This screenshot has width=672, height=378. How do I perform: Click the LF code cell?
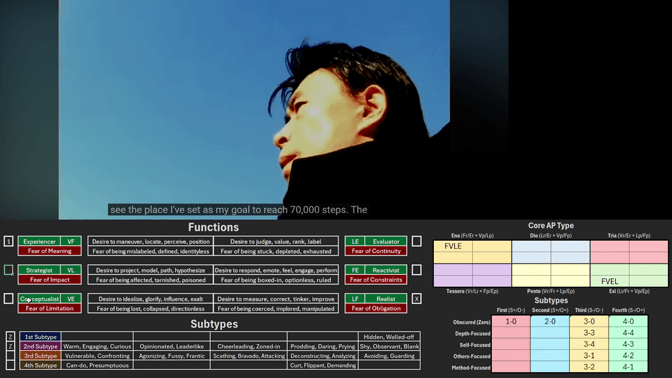pos(355,299)
